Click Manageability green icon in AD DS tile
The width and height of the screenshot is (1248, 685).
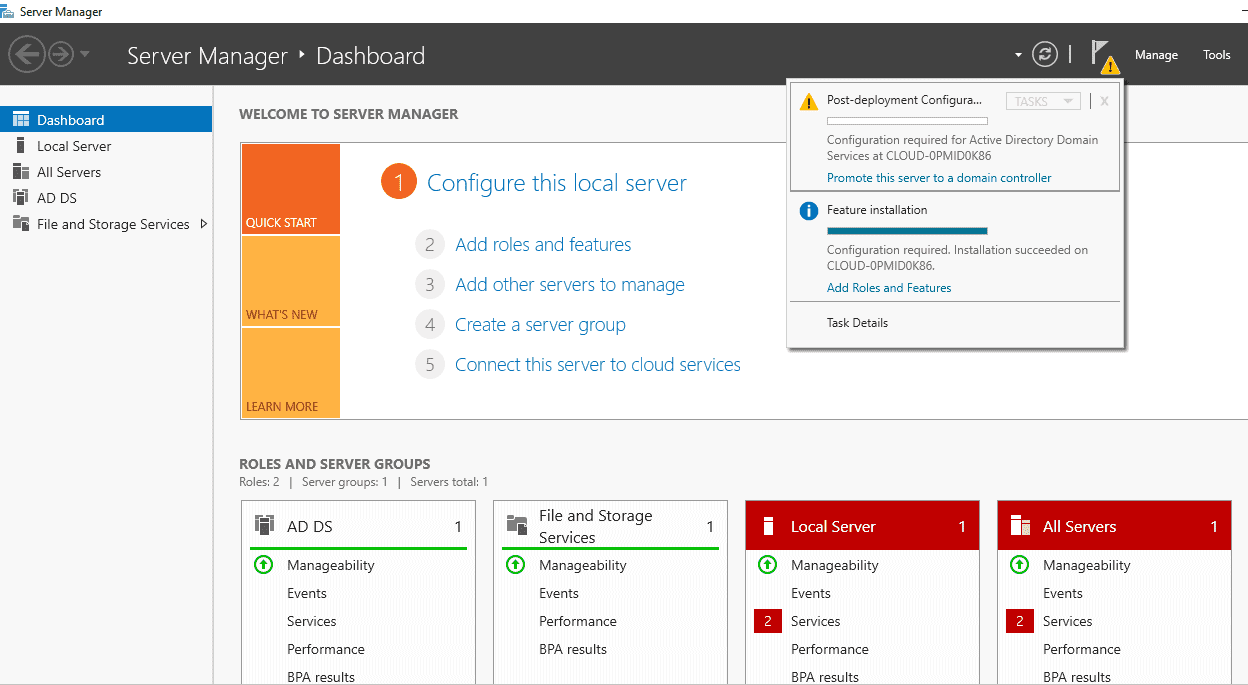click(263, 565)
